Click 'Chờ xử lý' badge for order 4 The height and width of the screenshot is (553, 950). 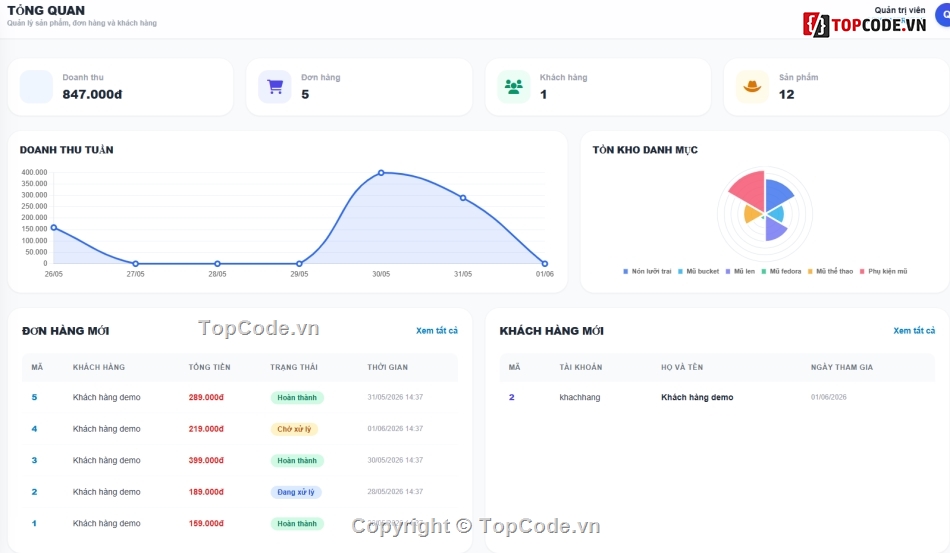pyautogui.click(x=294, y=429)
